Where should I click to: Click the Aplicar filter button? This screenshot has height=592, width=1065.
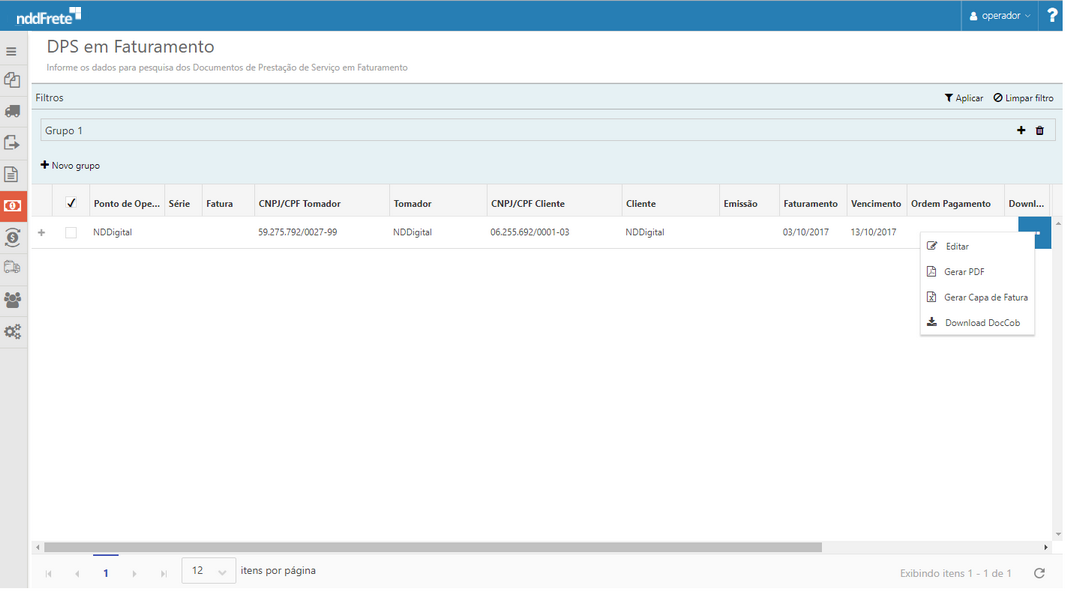pyautogui.click(x=964, y=98)
